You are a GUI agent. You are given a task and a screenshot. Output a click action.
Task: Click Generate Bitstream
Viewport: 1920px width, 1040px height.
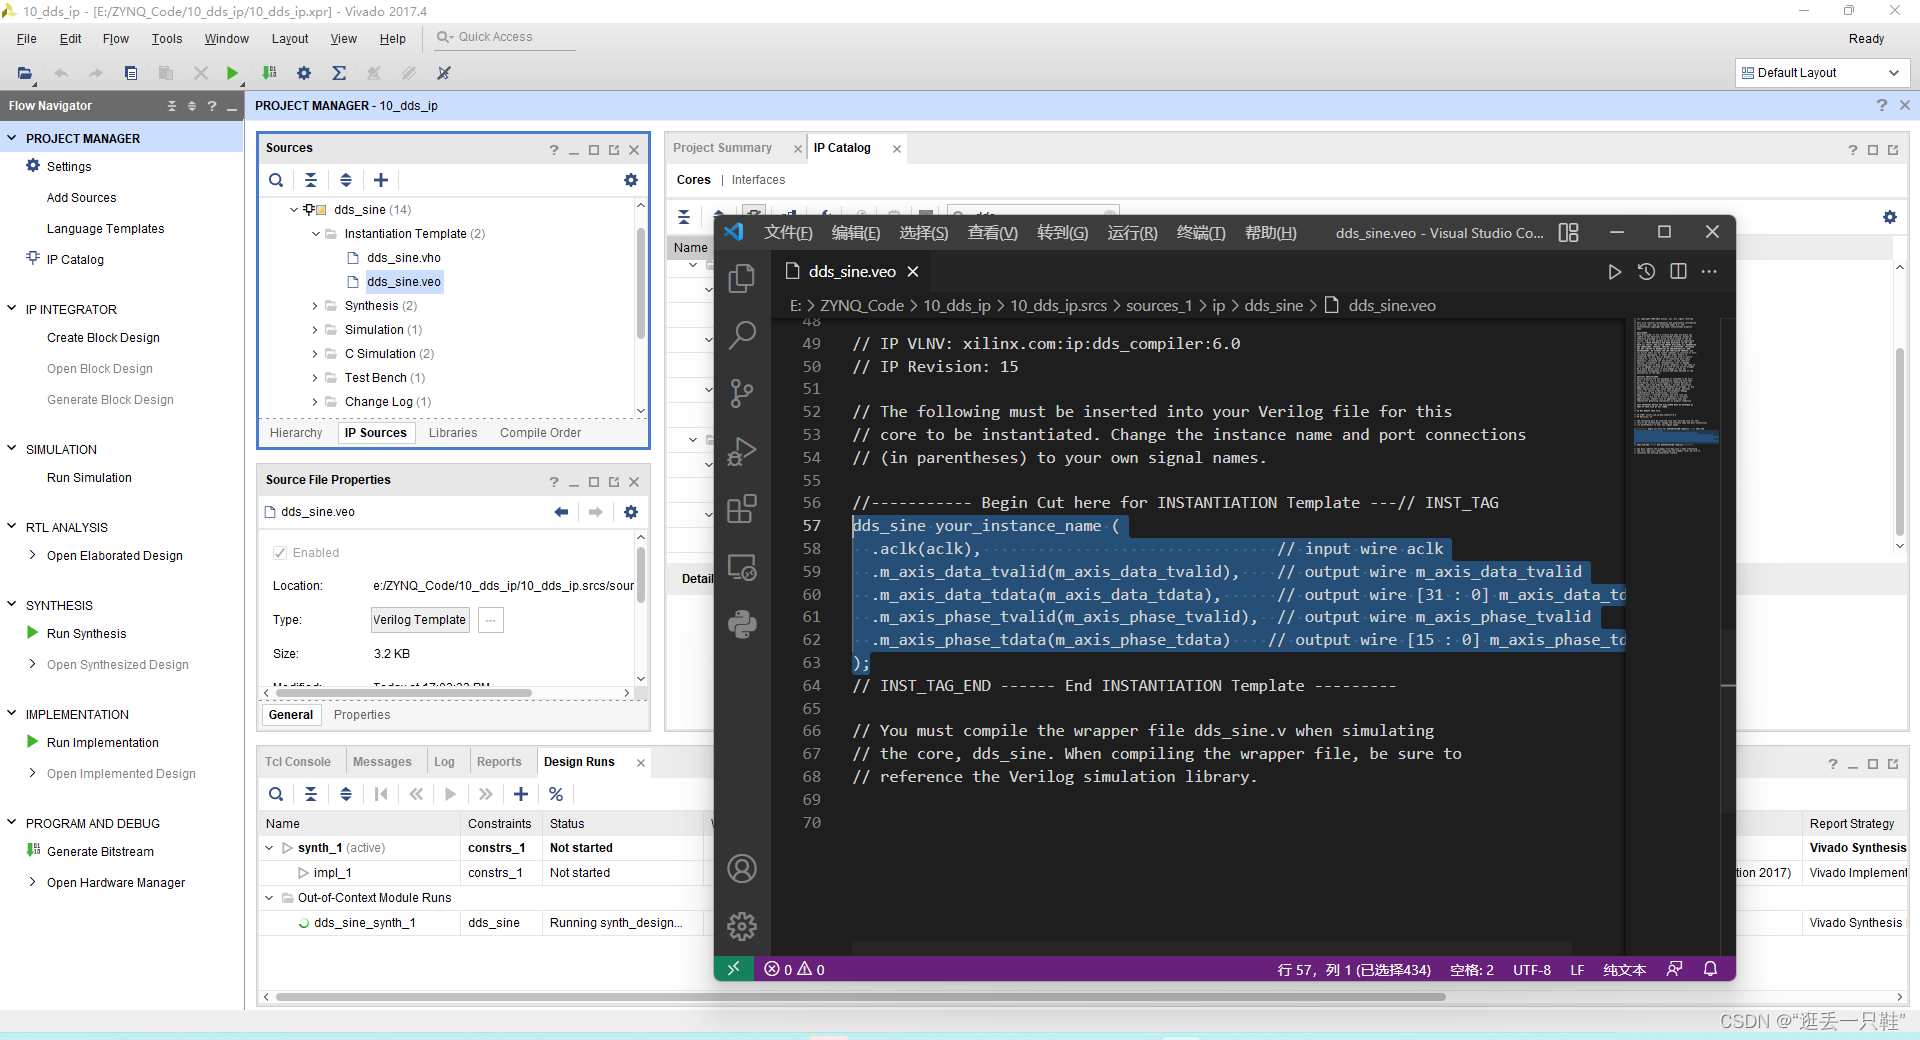(x=100, y=852)
